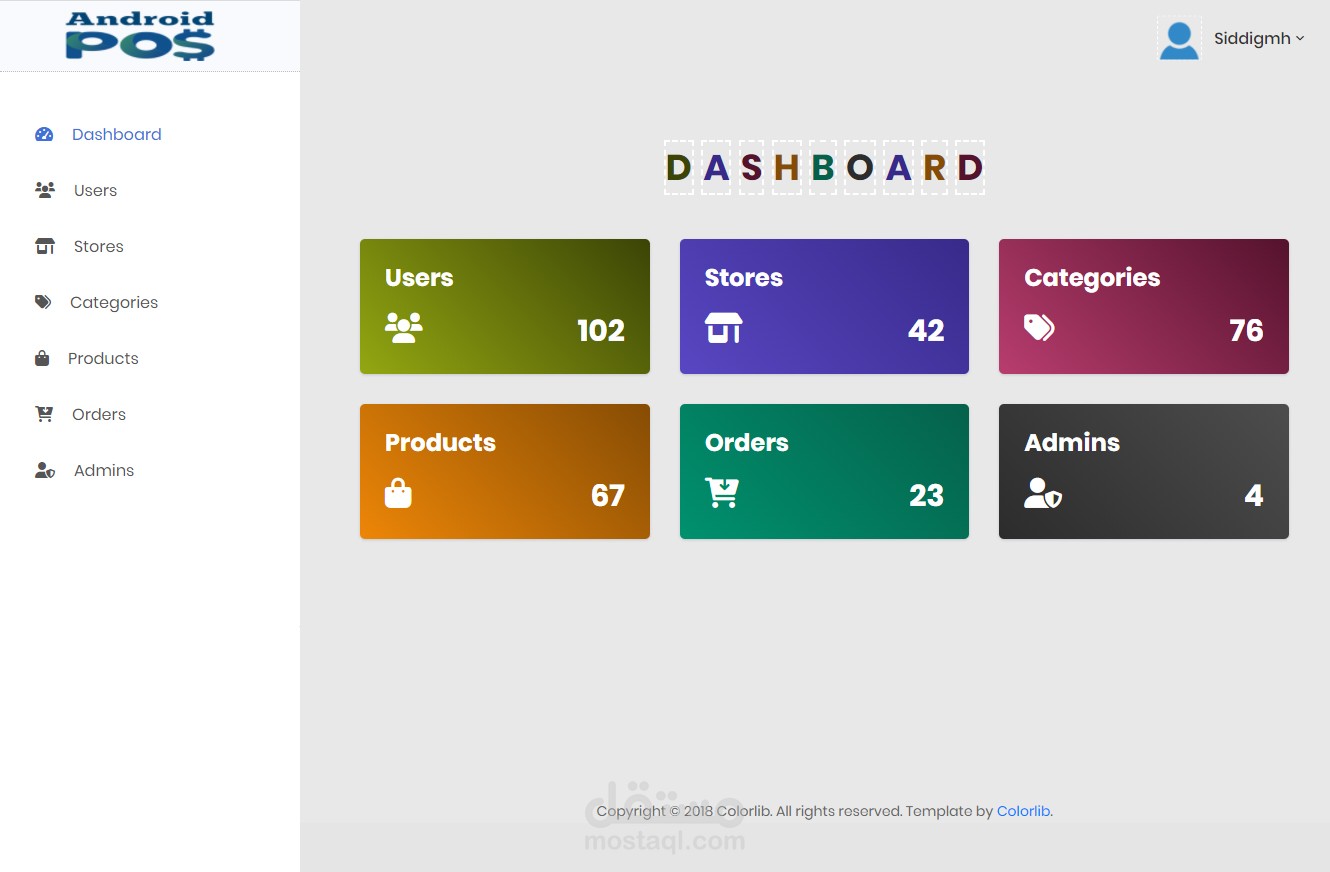Click the user avatar icon

(x=1179, y=39)
